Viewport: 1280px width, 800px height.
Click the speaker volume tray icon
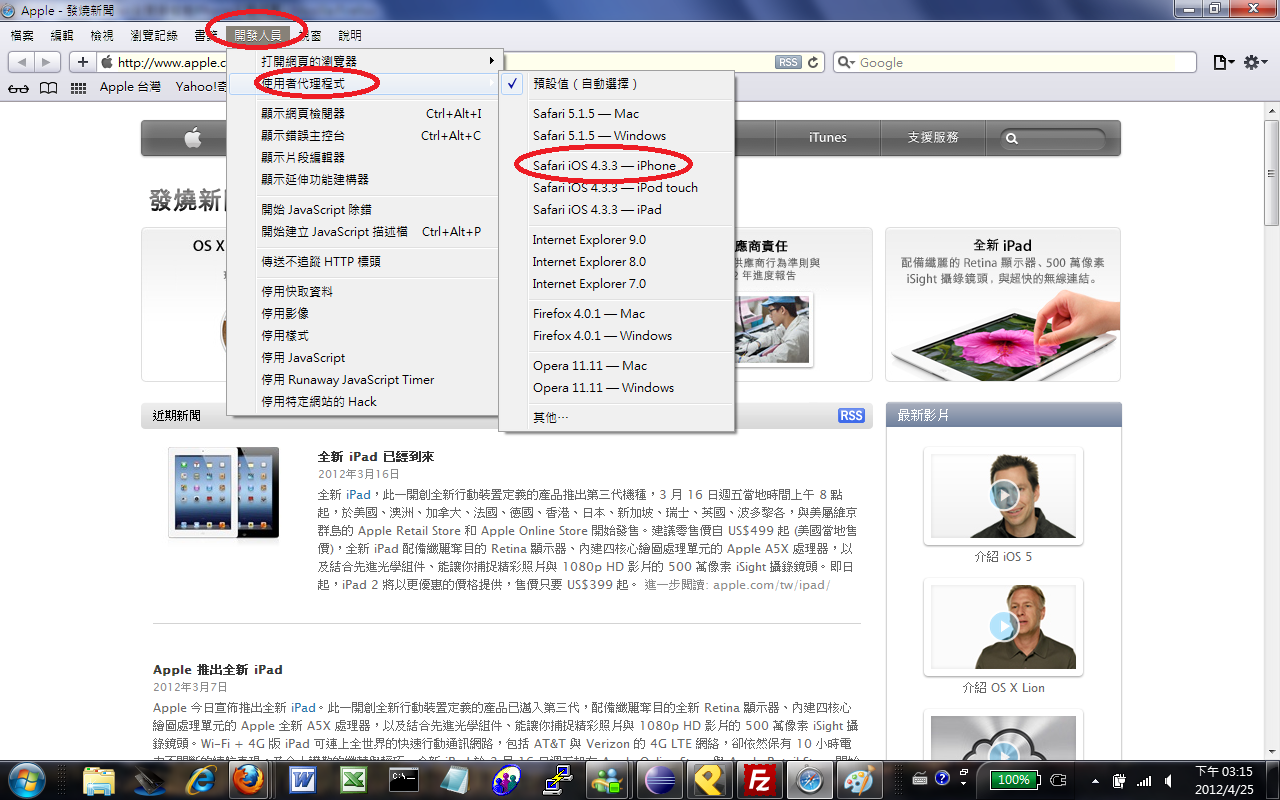pos(1167,780)
